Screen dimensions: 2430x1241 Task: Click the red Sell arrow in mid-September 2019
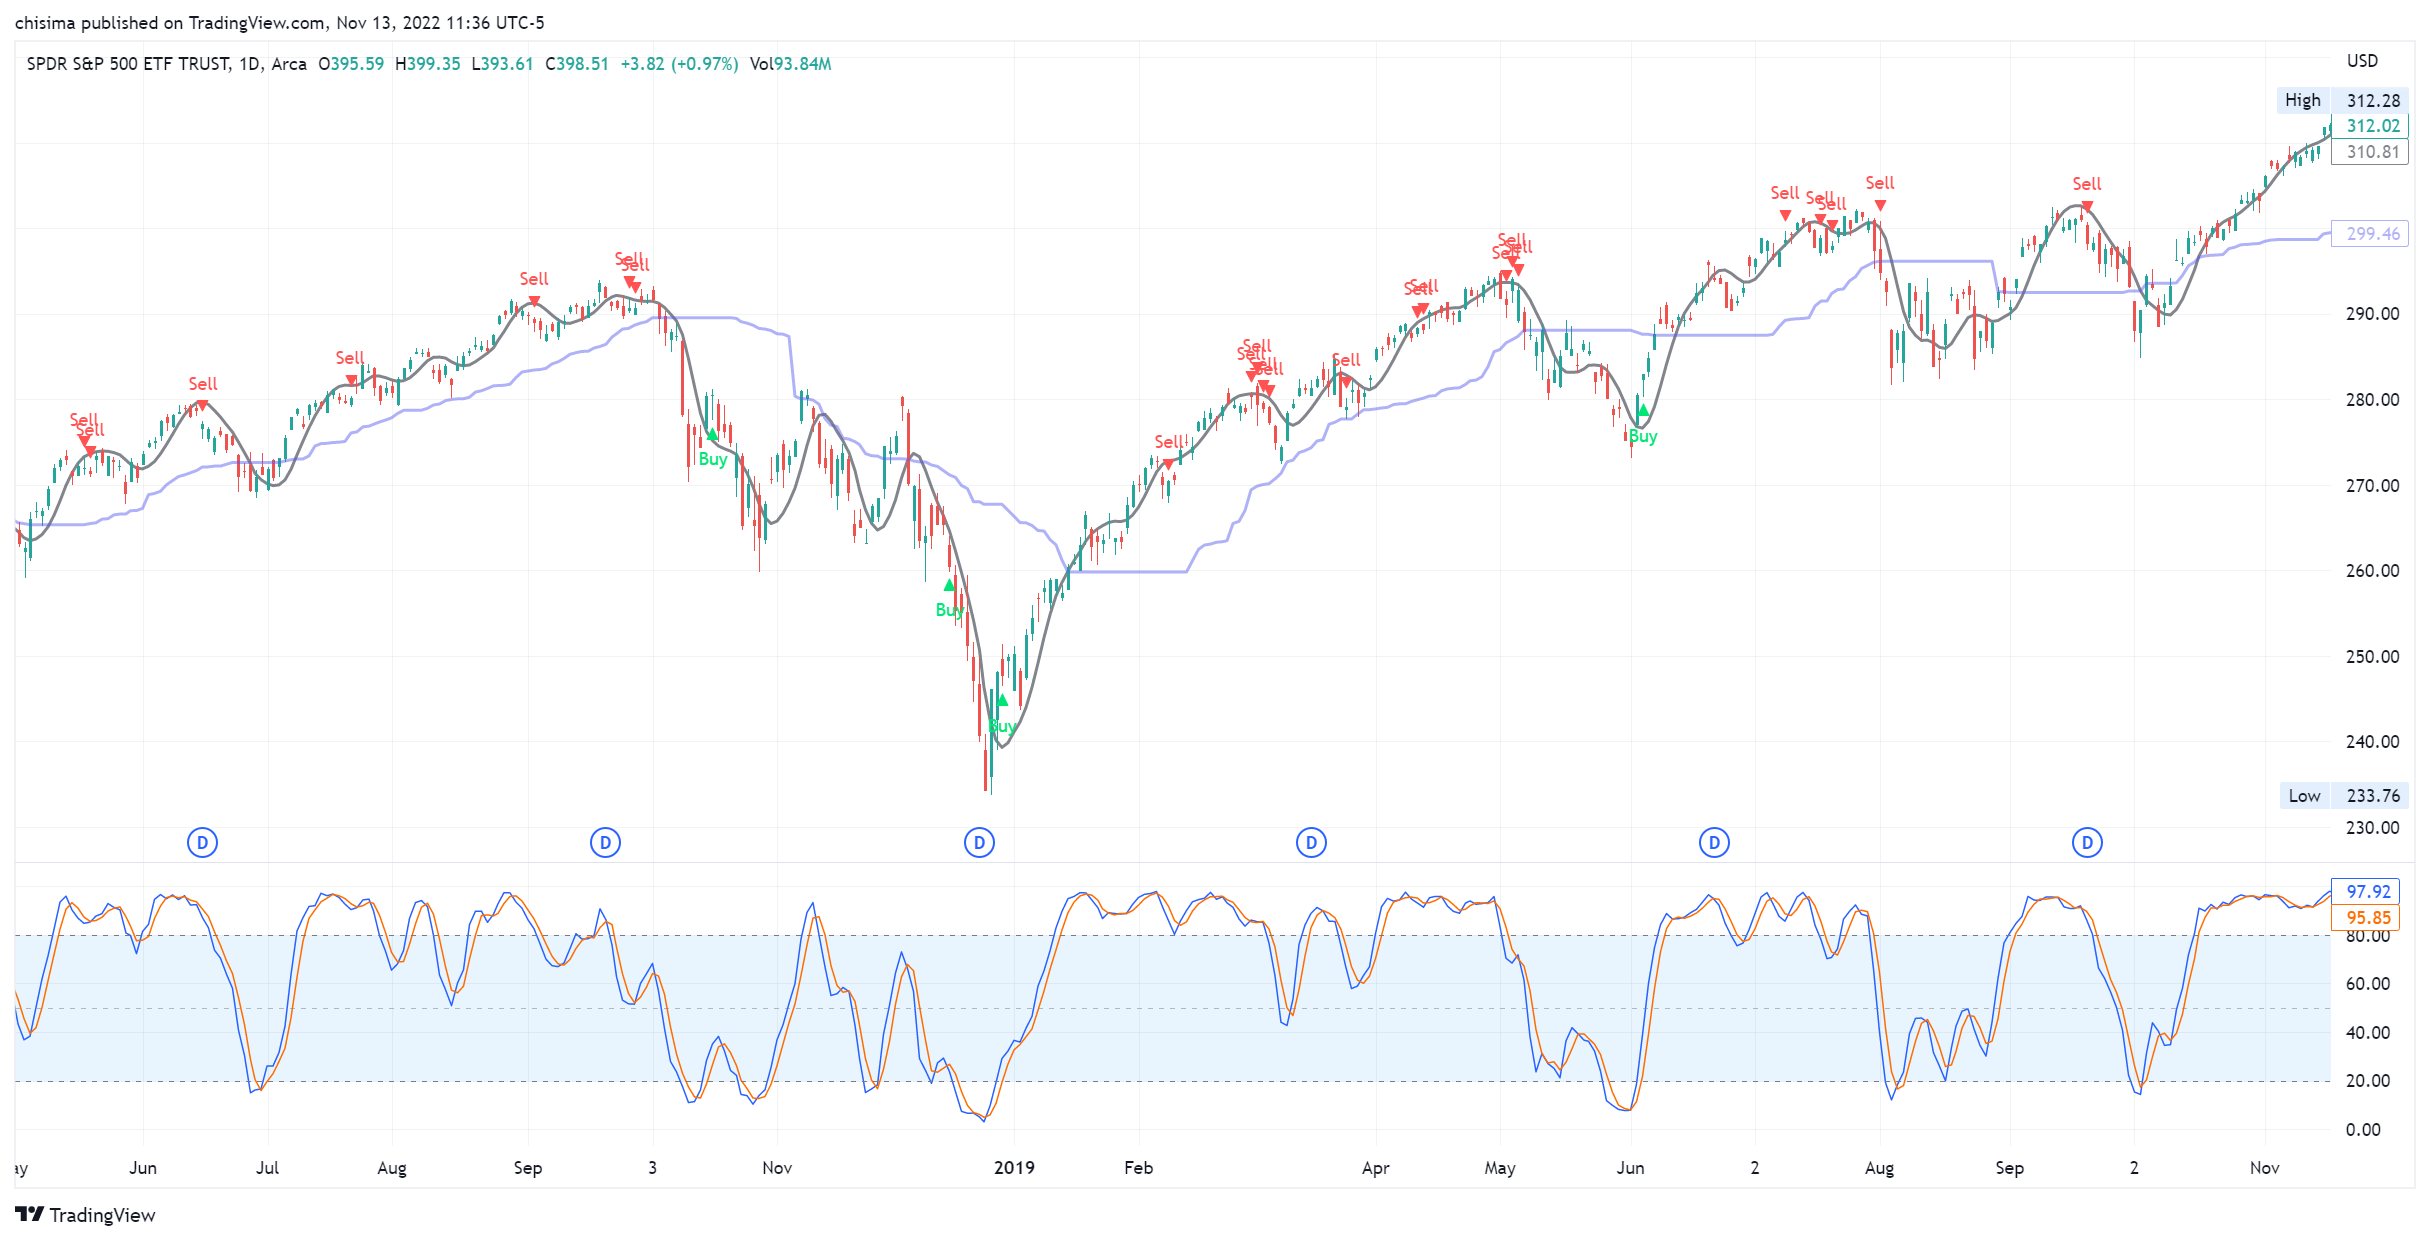tap(2087, 207)
